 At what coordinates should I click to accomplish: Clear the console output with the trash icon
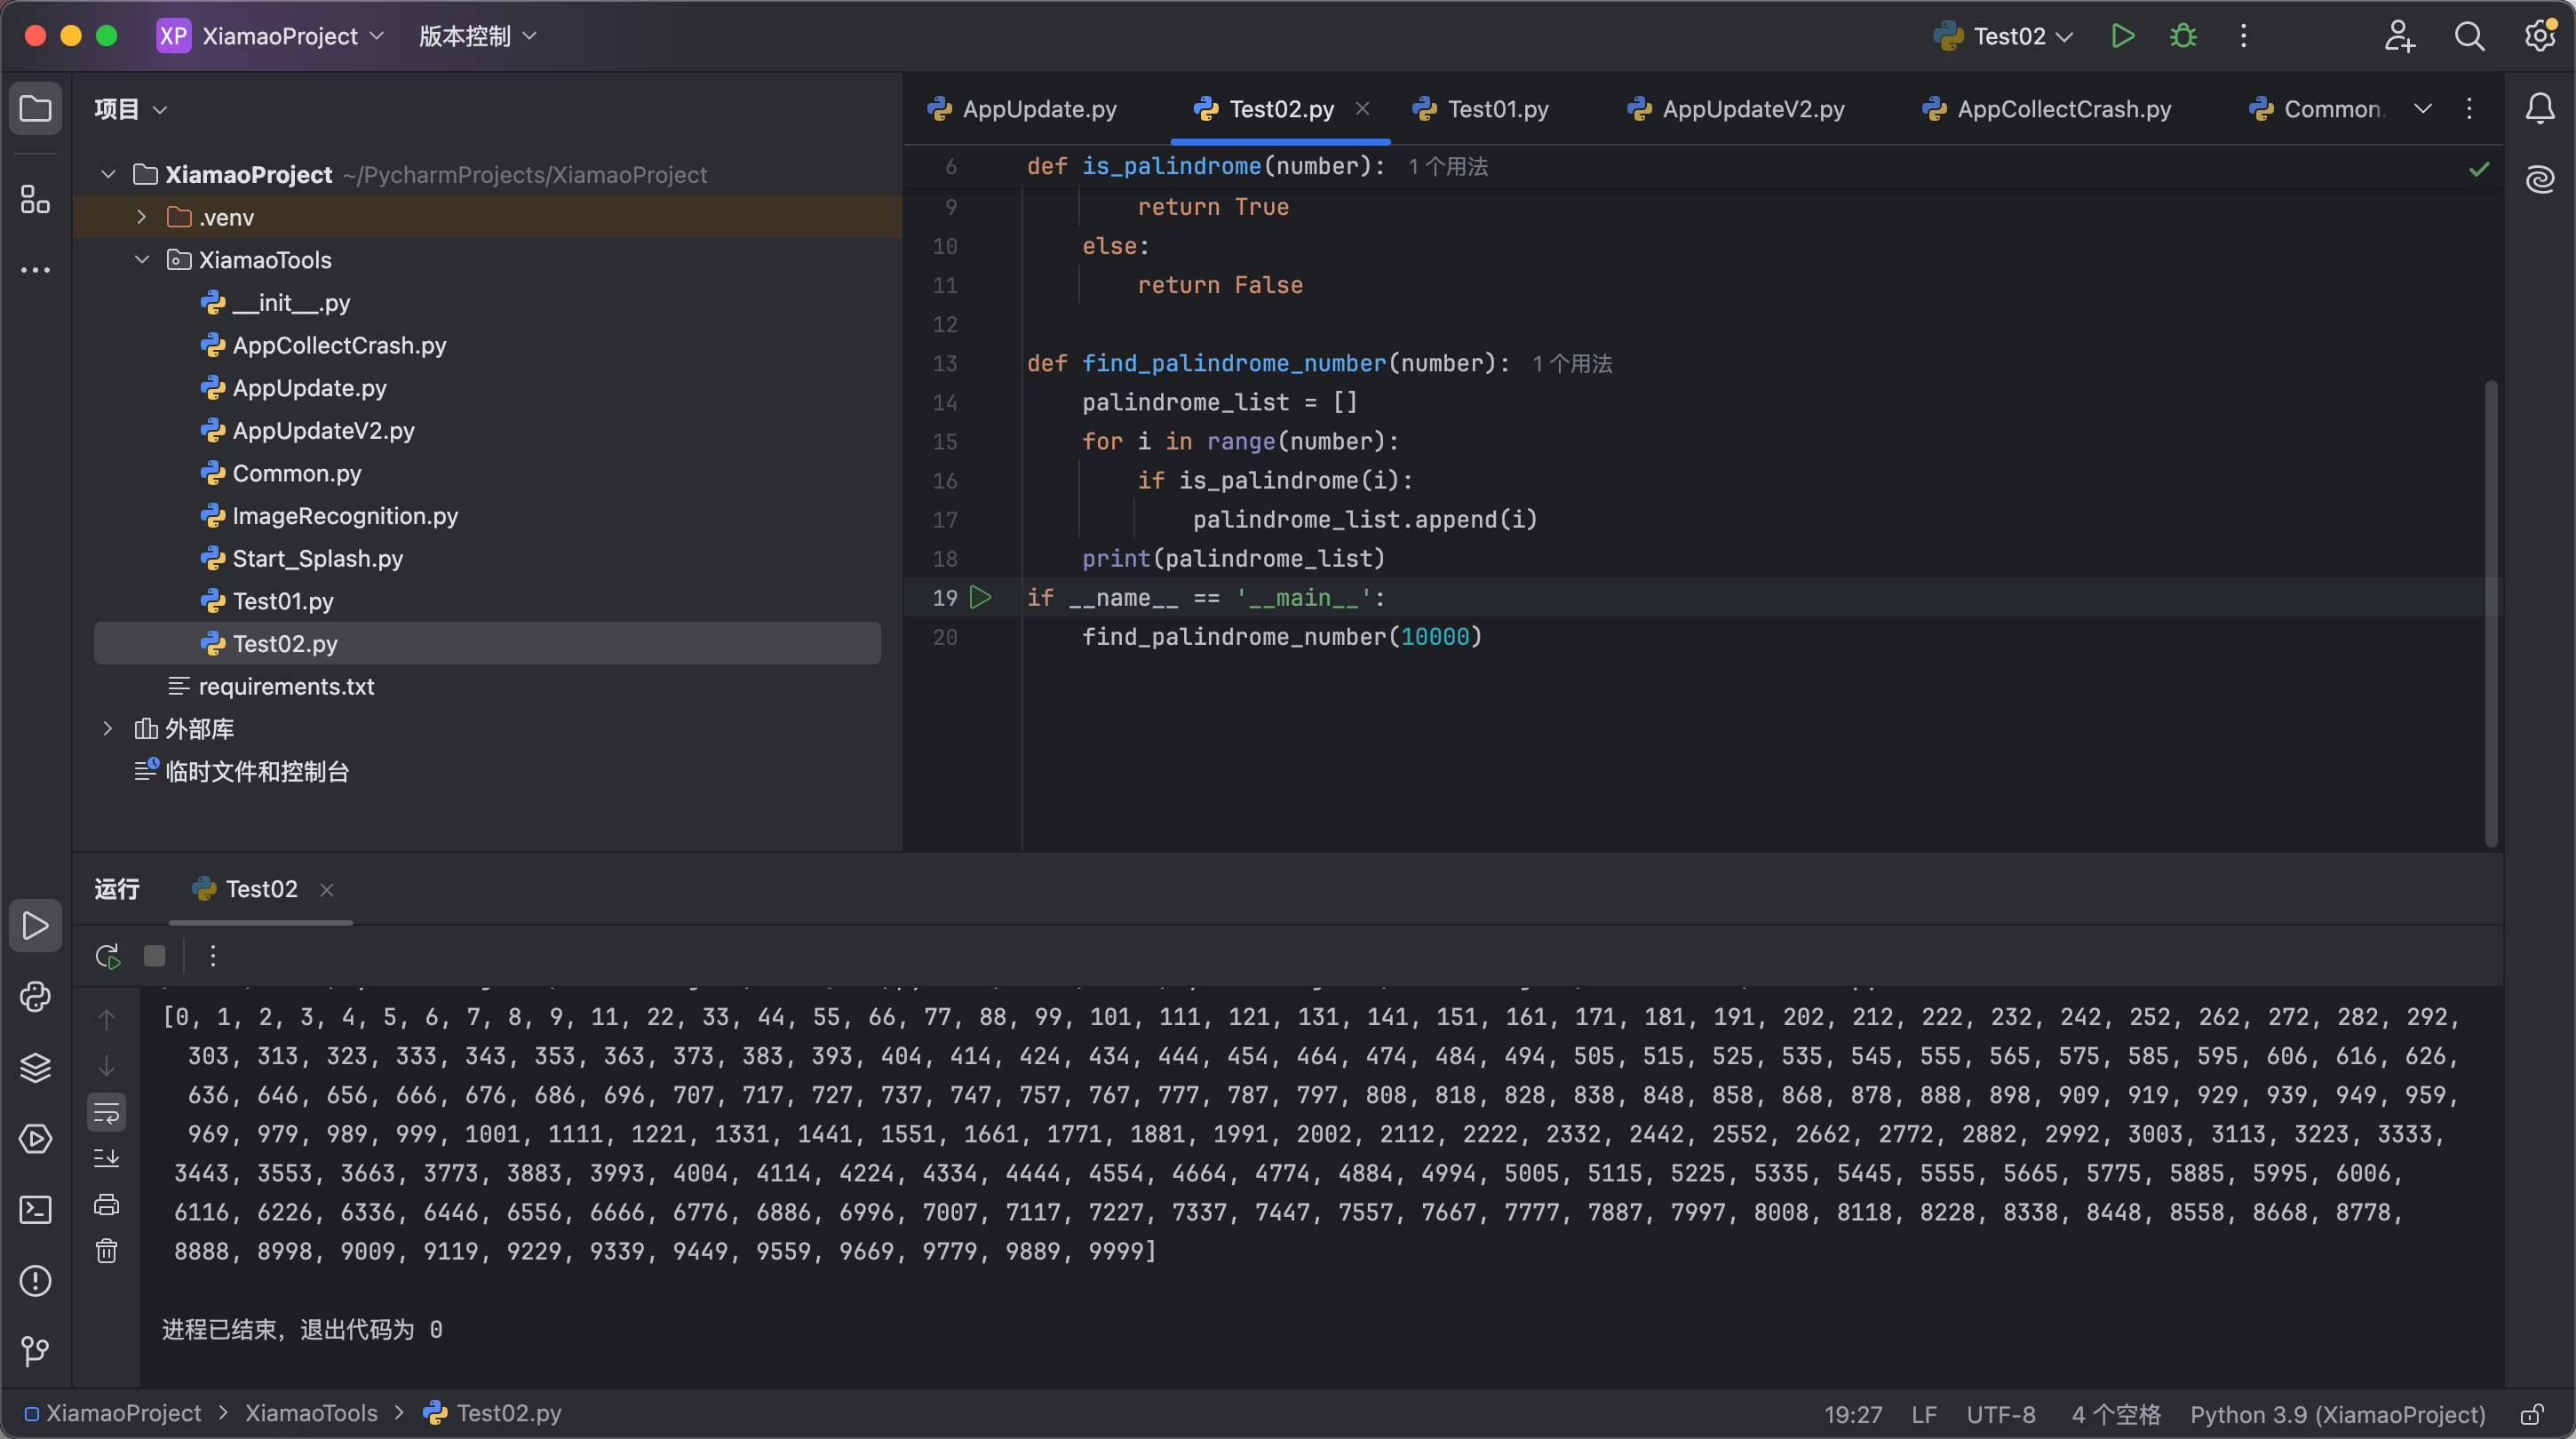click(107, 1251)
